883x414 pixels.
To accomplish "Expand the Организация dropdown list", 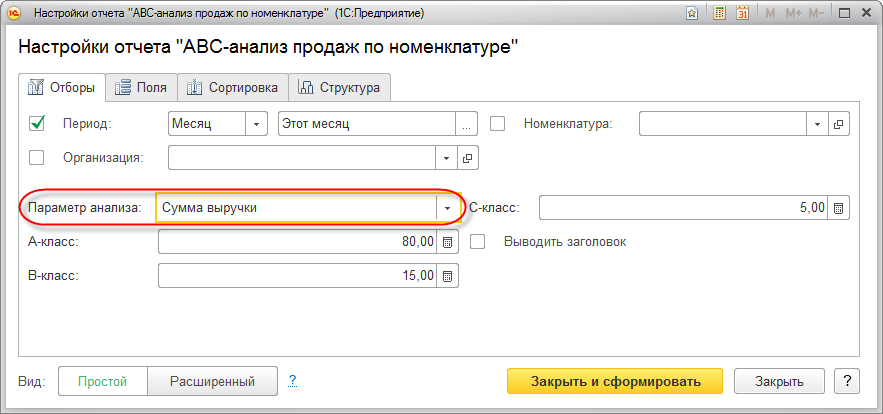I will (446, 157).
